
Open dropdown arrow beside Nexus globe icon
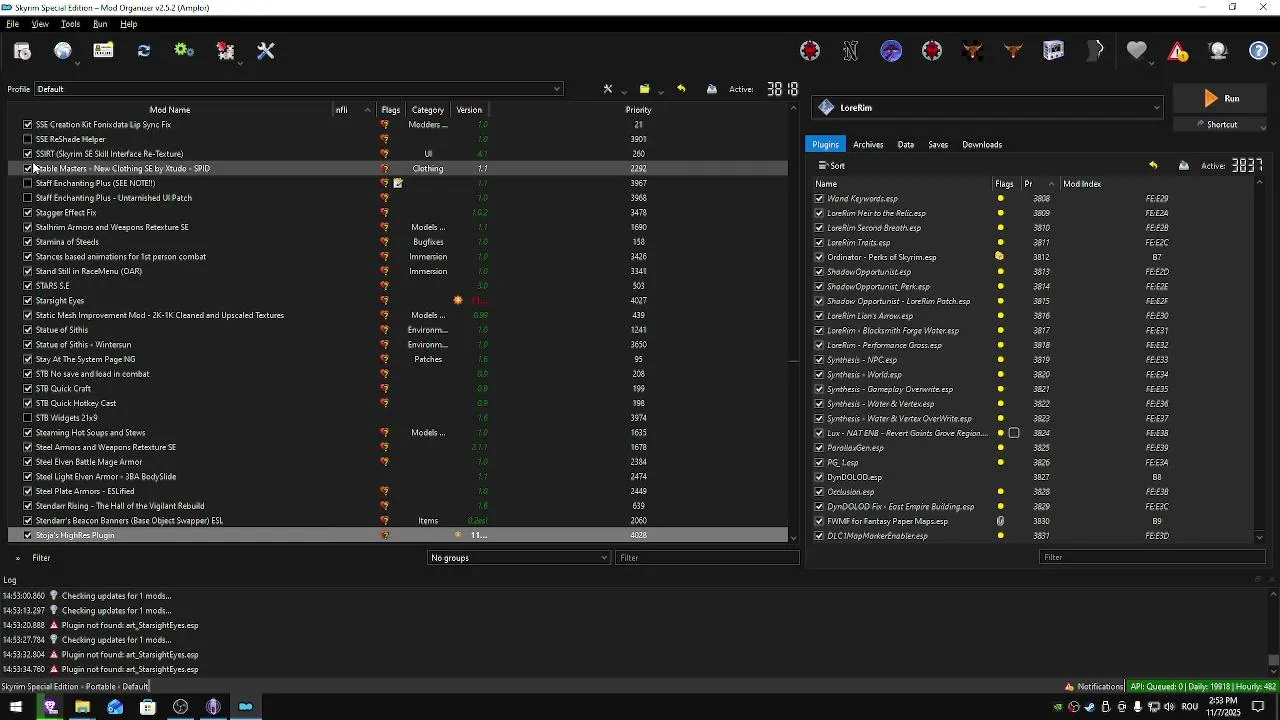(78, 63)
